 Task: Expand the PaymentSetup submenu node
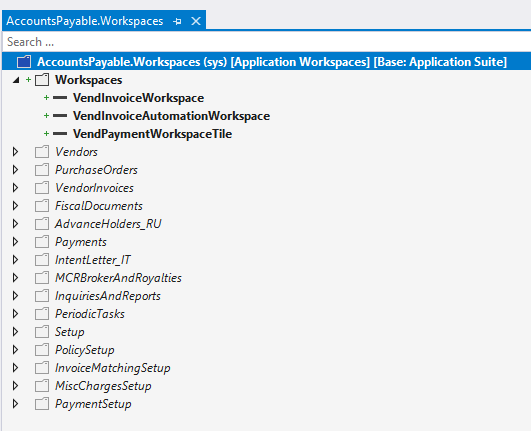tap(15, 404)
